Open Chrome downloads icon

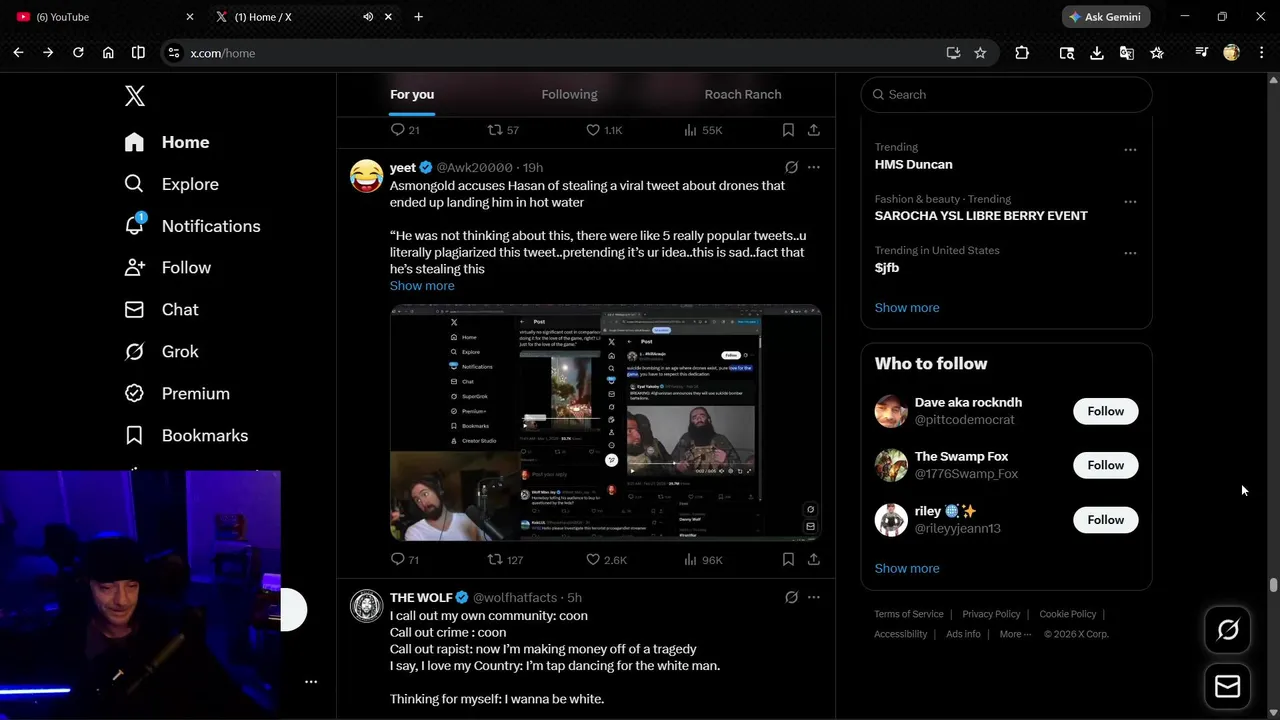pos(1097,53)
